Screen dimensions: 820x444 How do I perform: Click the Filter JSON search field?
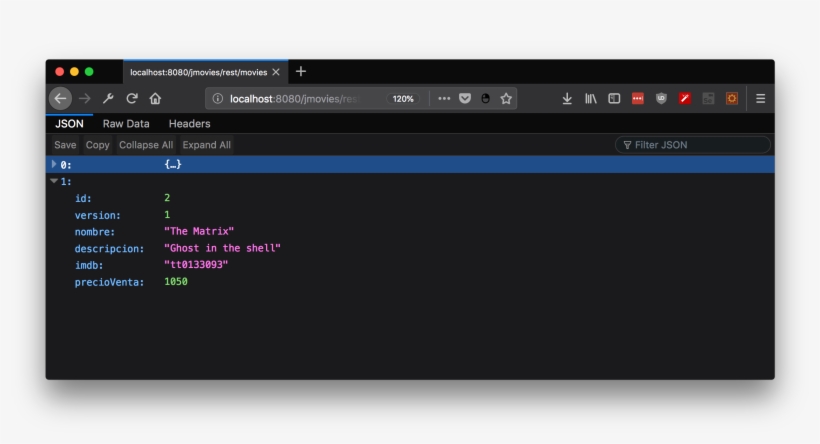pyautogui.click(x=692, y=145)
